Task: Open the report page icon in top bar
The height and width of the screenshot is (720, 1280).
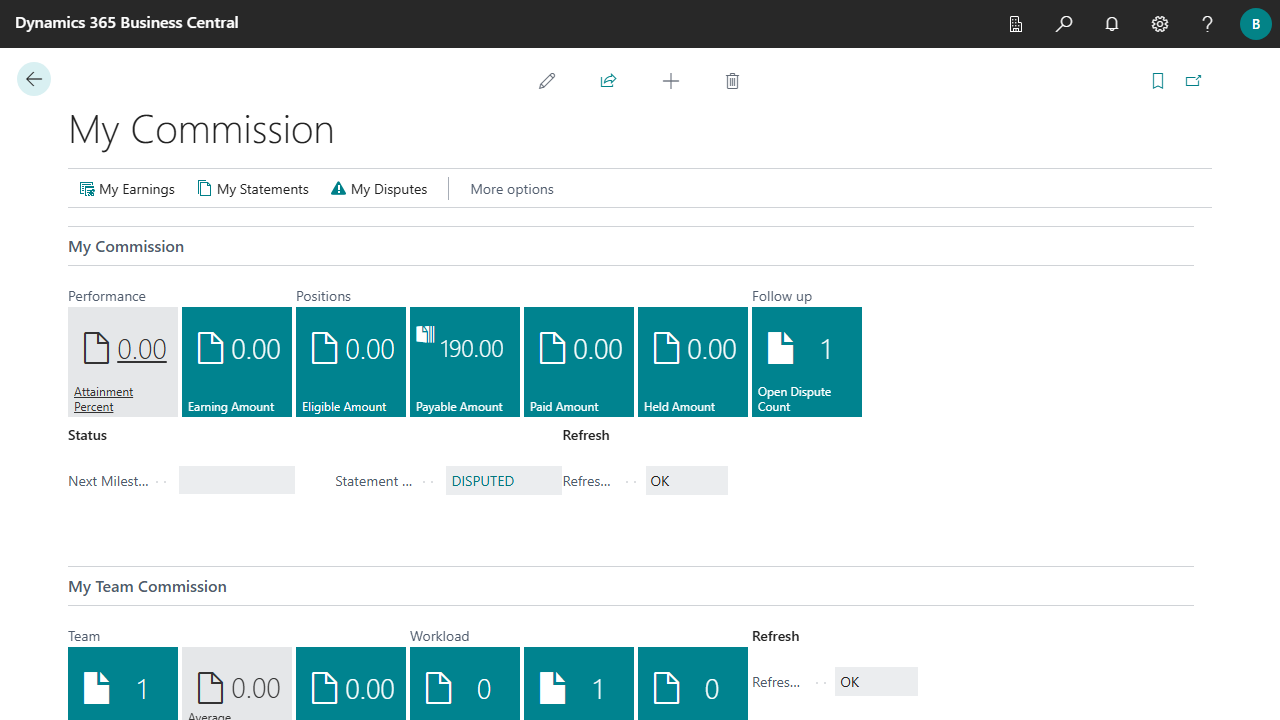Action: [1016, 24]
